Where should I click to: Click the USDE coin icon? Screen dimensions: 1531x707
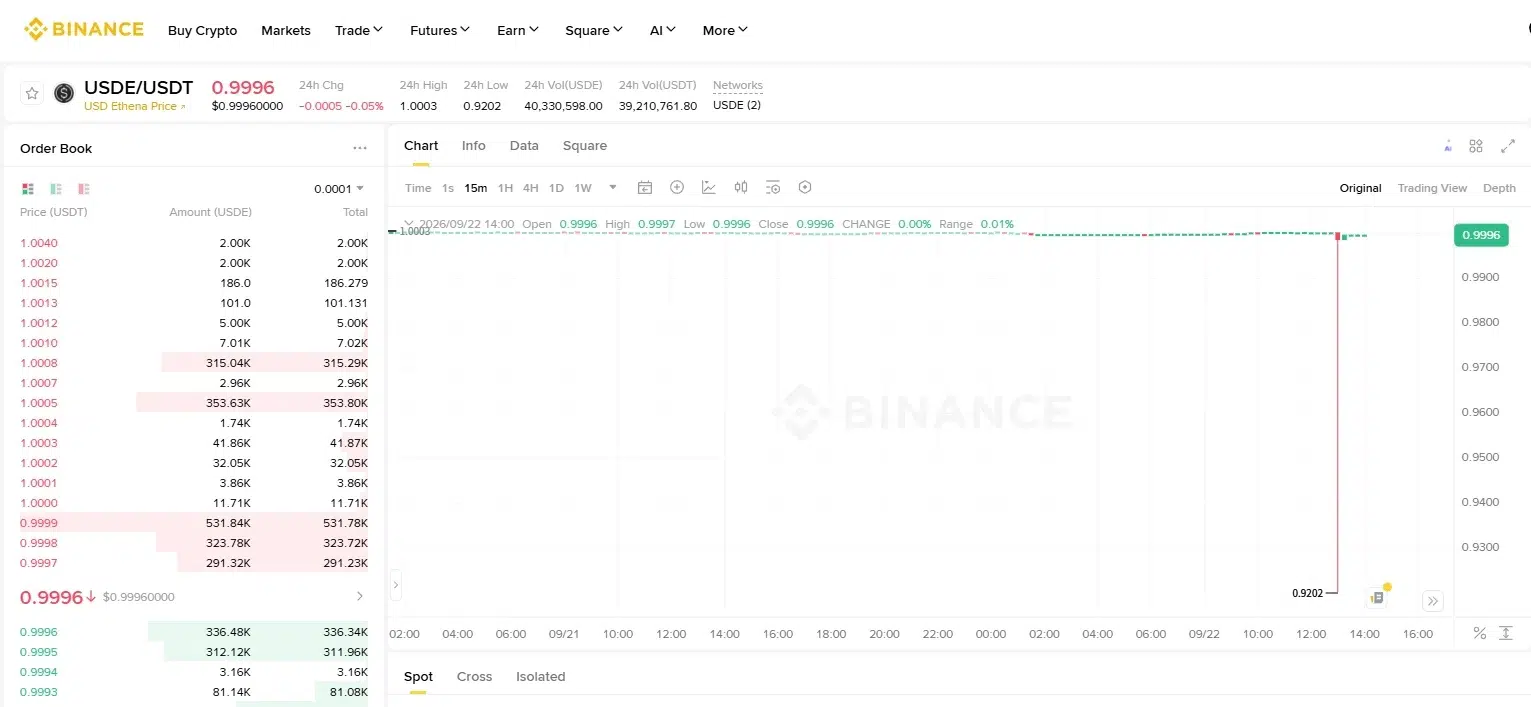(x=64, y=93)
